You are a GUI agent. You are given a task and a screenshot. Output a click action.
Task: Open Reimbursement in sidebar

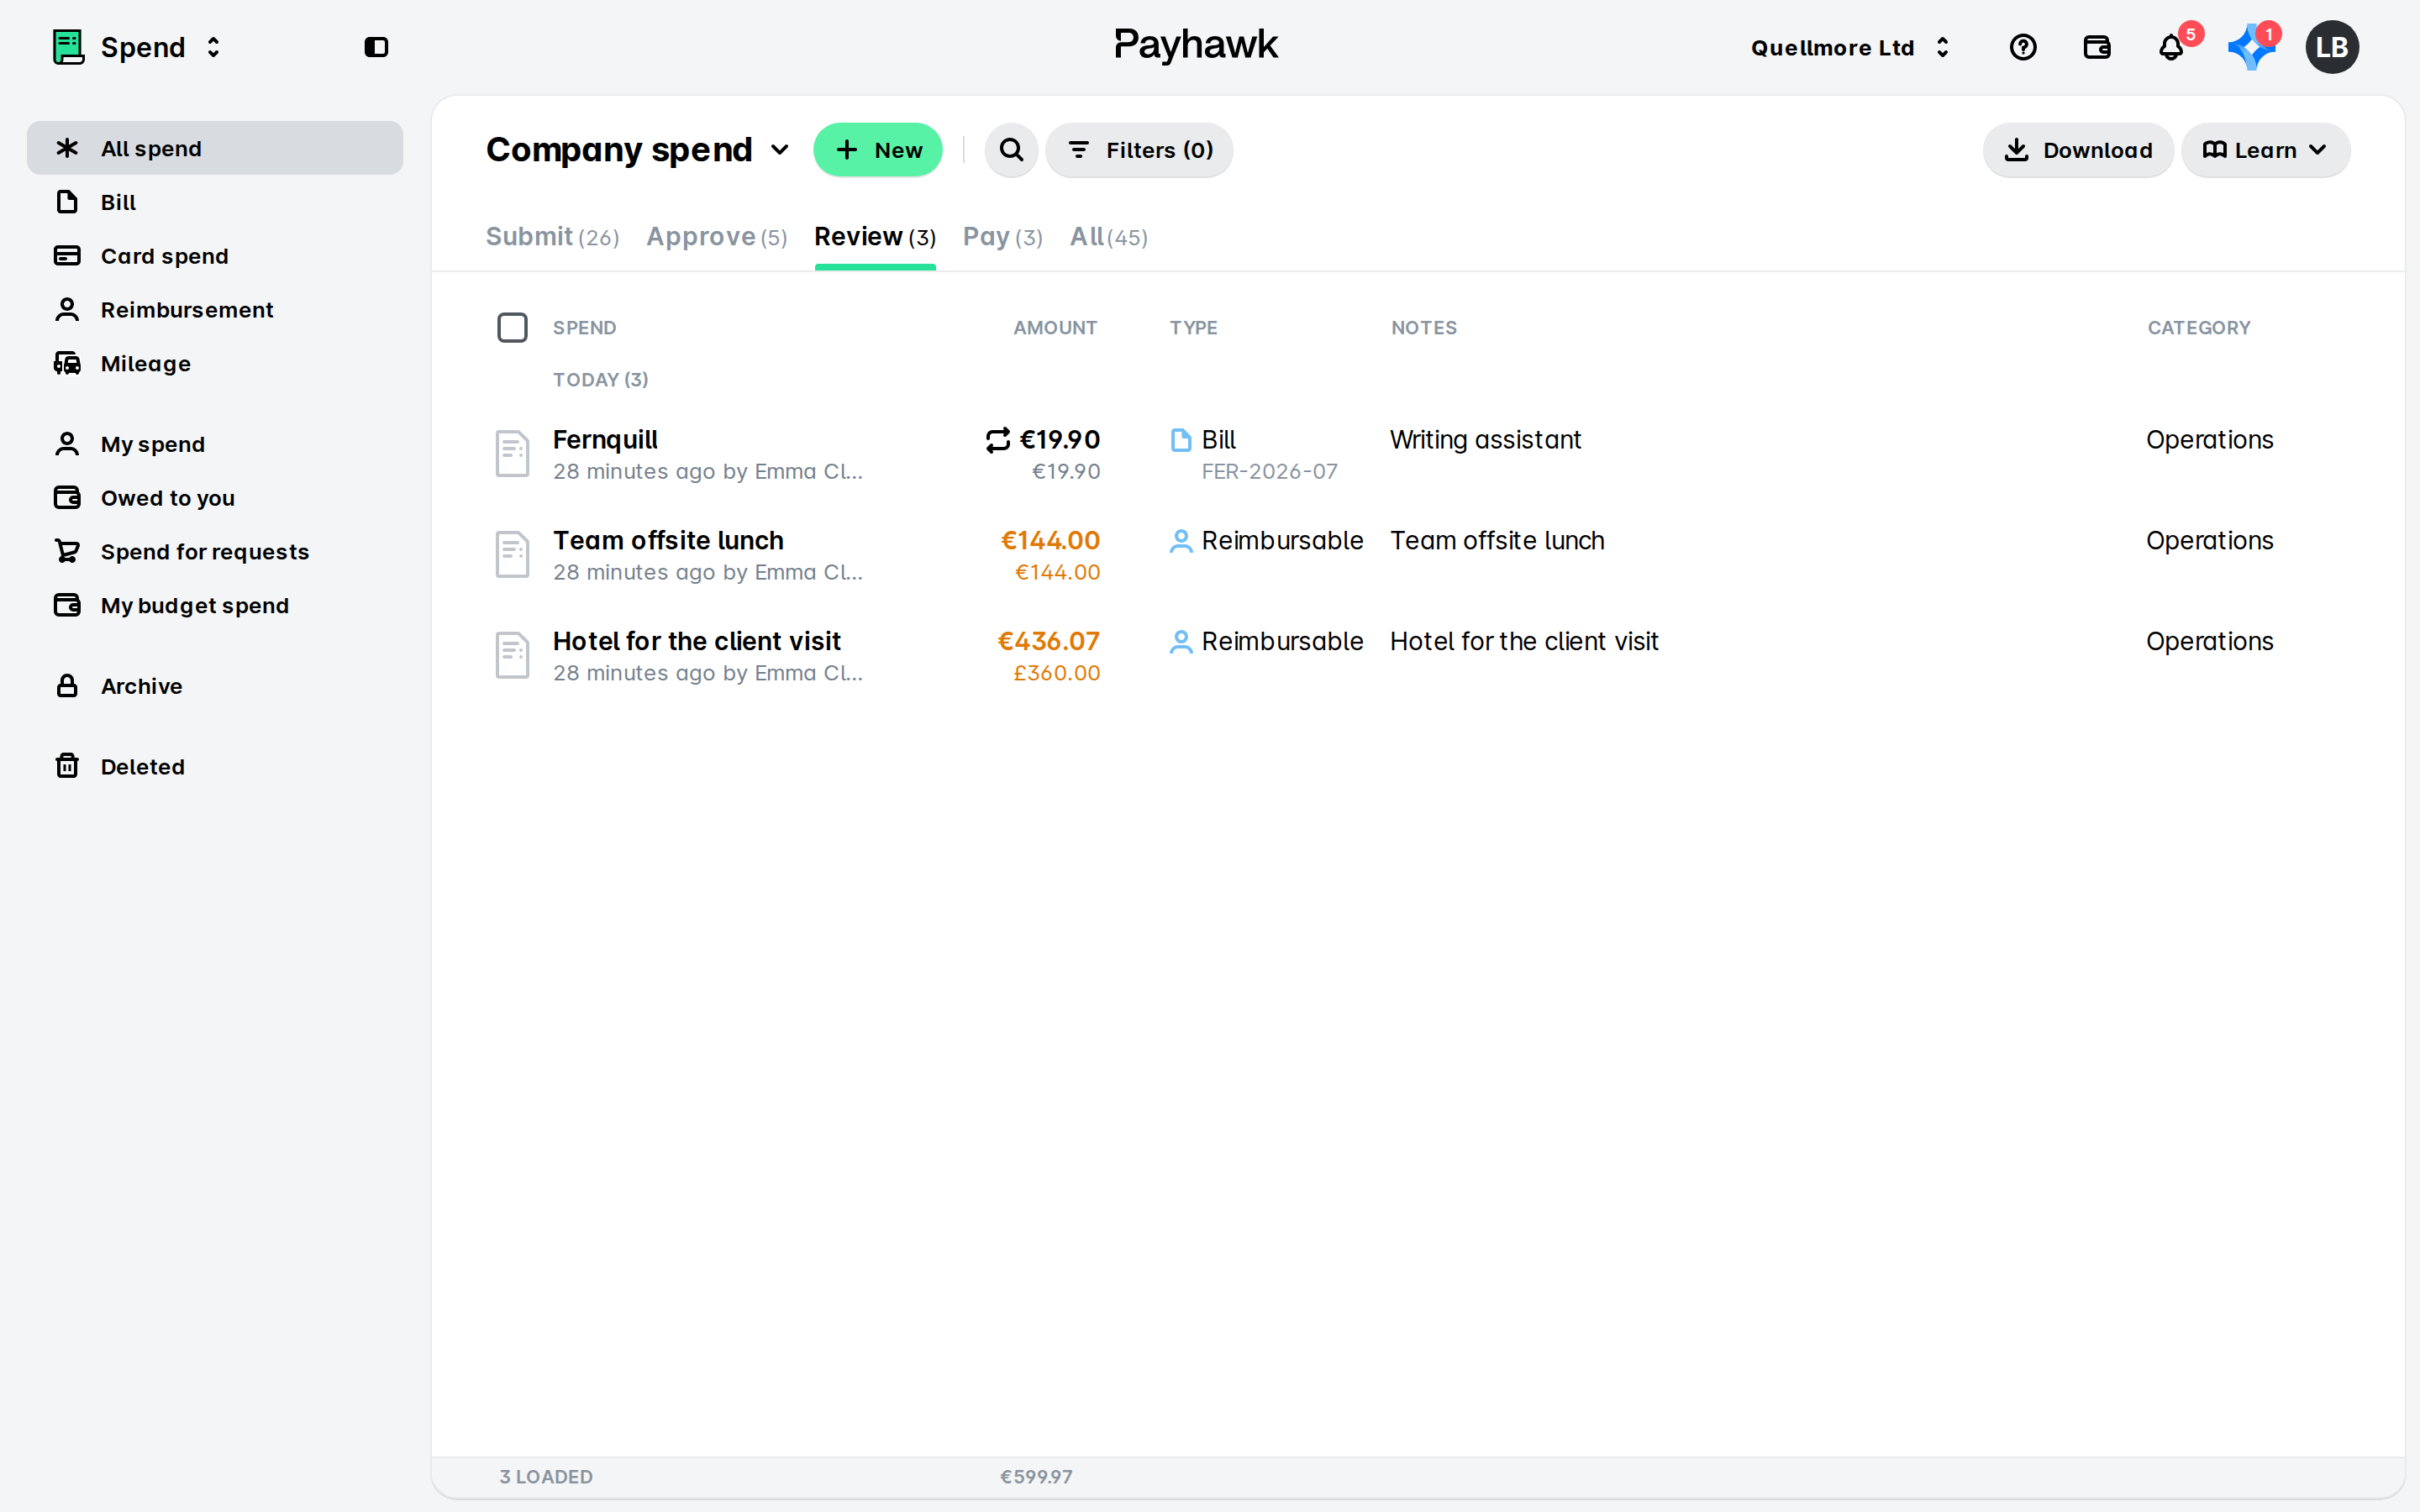tap(215, 310)
